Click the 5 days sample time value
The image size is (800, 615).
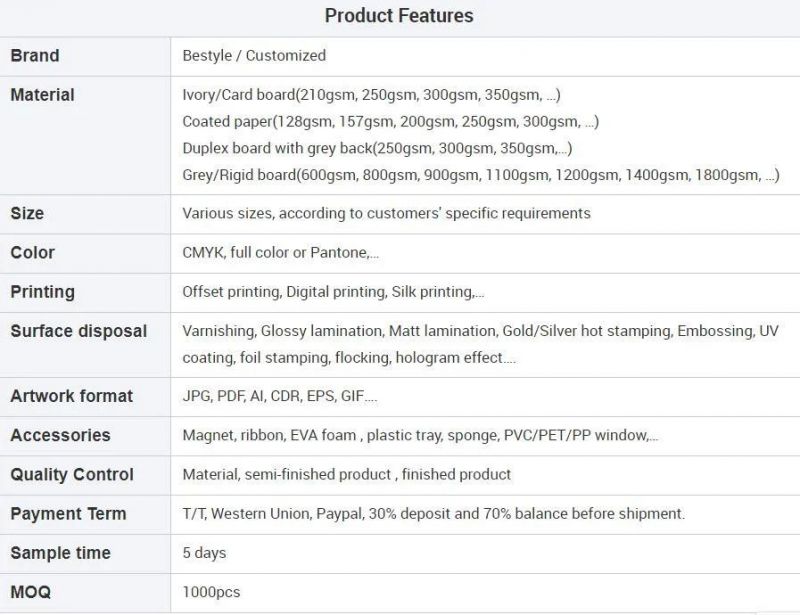click(204, 553)
